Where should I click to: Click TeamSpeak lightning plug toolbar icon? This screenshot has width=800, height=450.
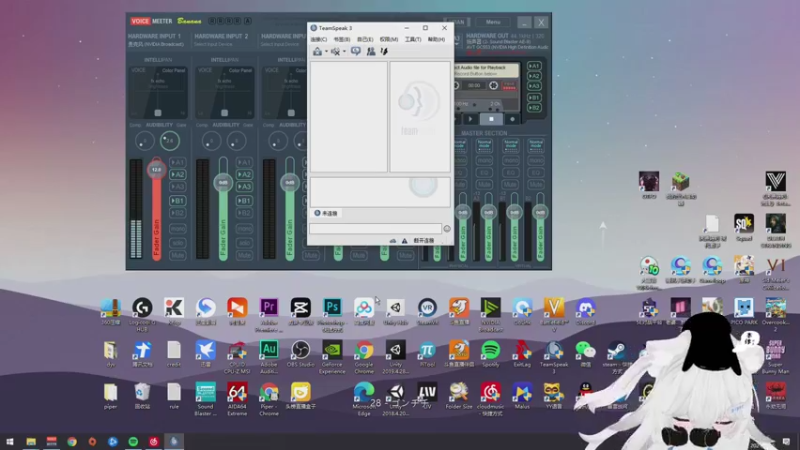tap(384, 52)
